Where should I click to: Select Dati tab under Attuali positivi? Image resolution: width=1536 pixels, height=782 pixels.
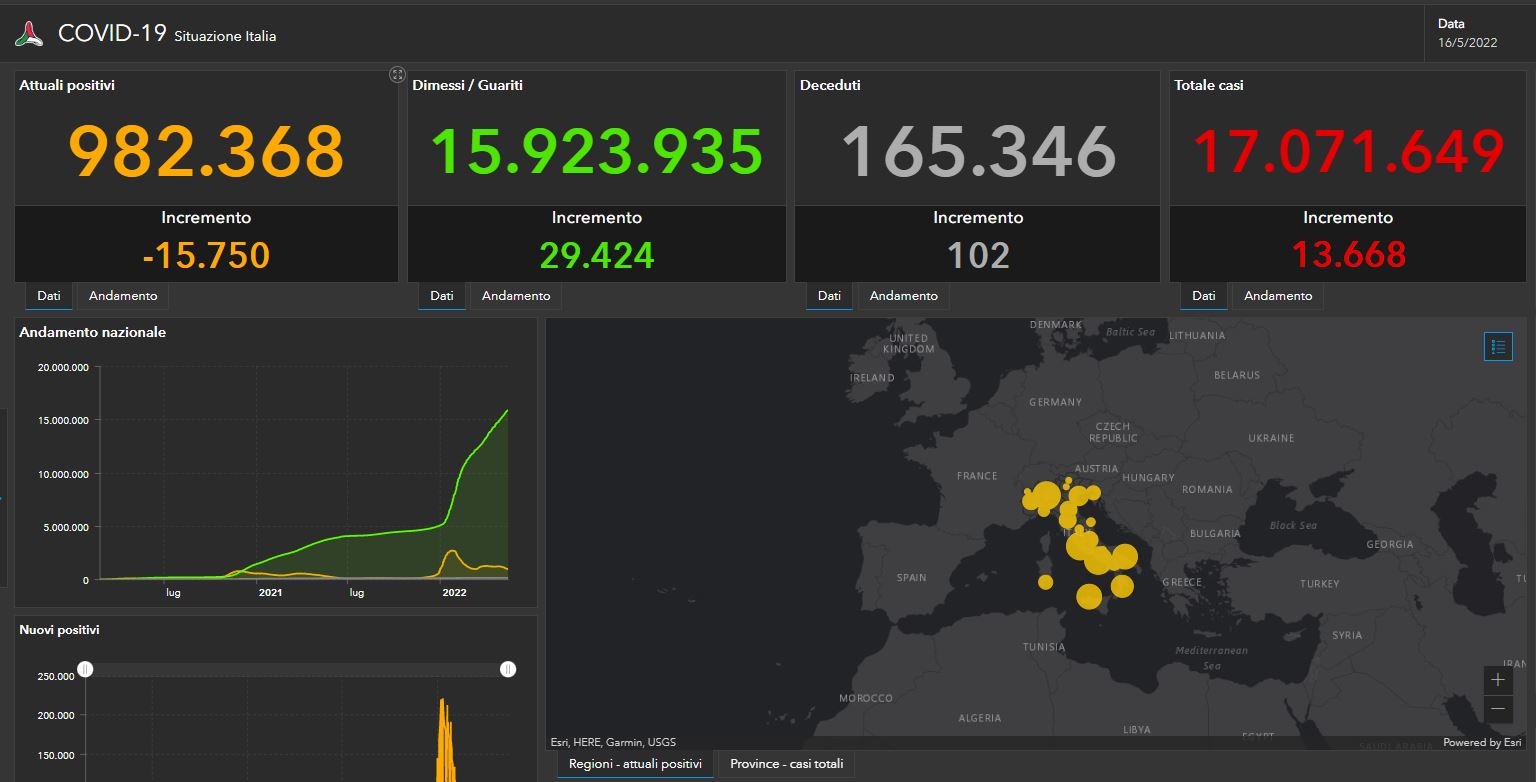[x=49, y=296]
